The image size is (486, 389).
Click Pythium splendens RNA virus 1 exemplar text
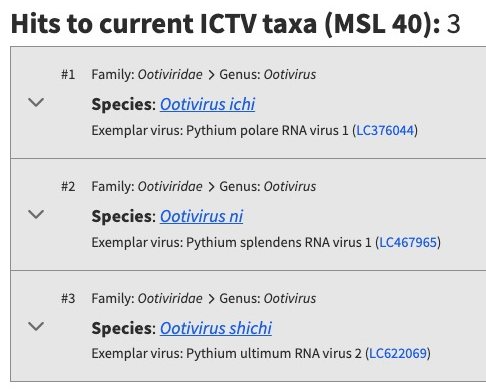[279, 242]
